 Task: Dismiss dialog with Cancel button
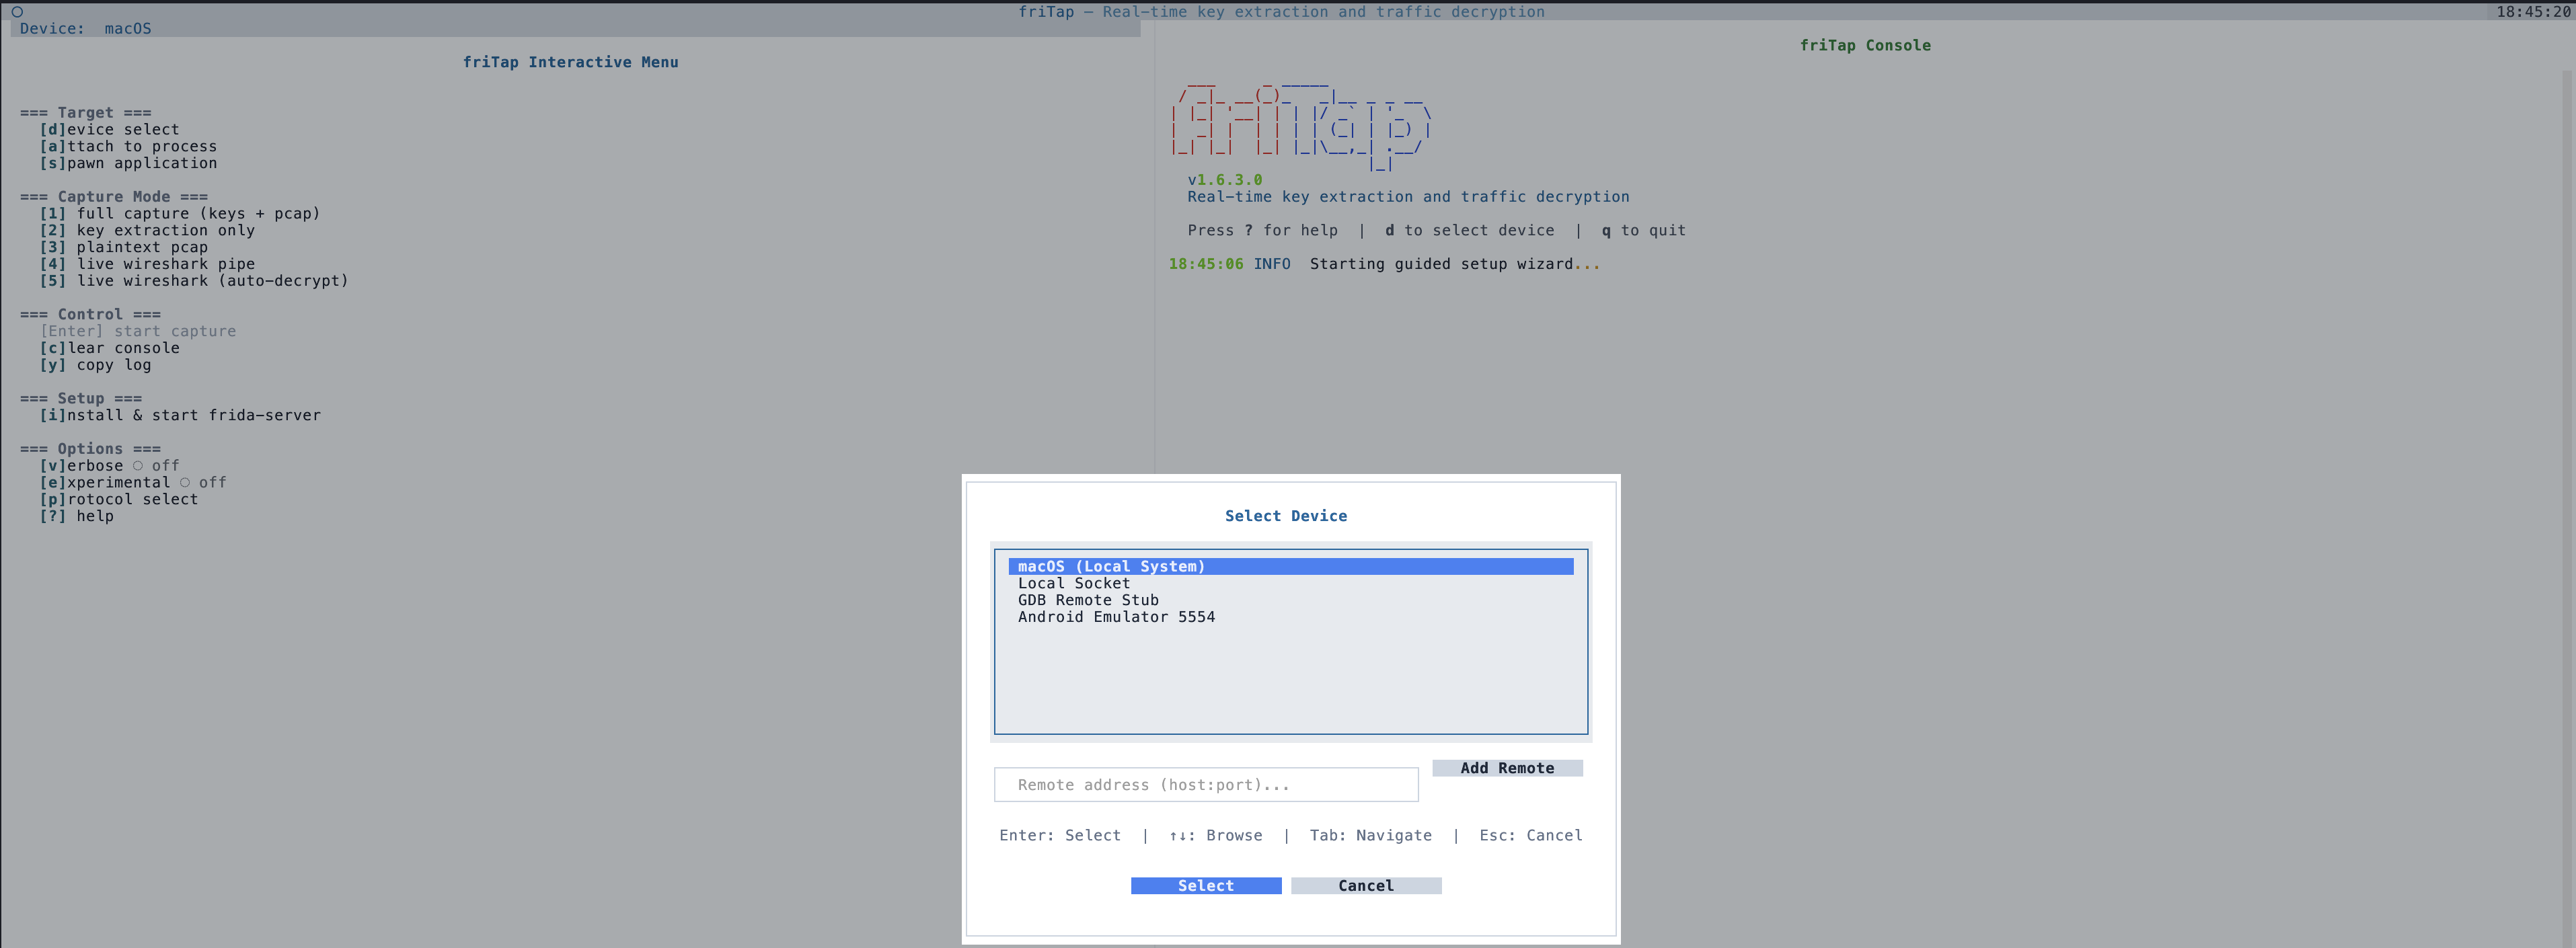[1366, 886]
